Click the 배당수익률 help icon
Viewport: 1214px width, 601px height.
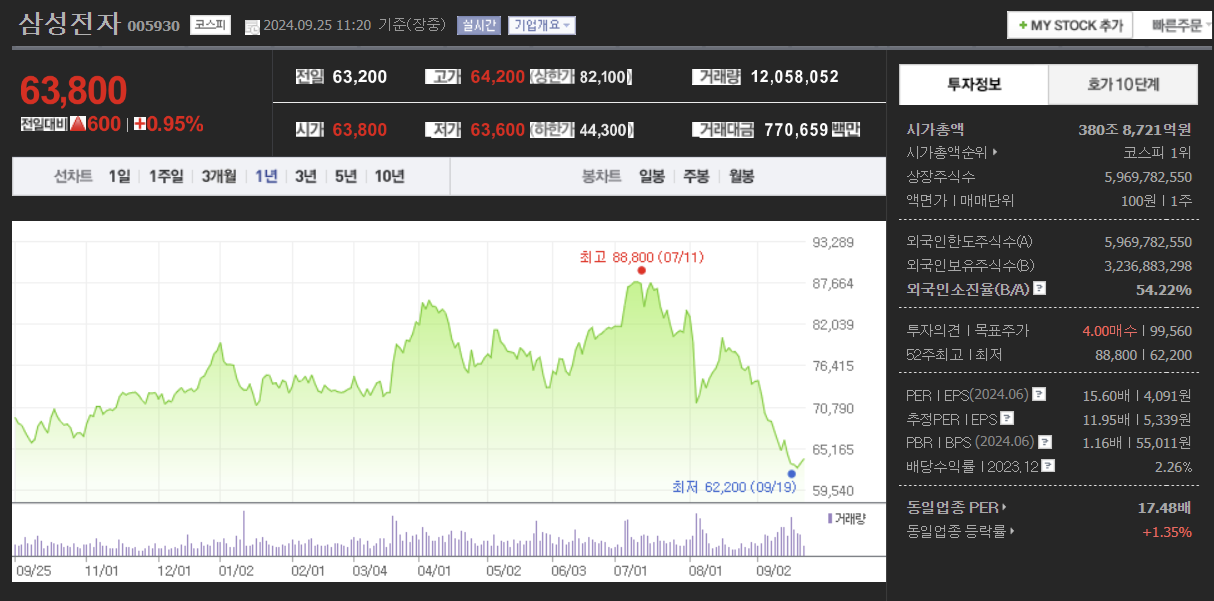pyautogui.click(x=1047, y=465)
